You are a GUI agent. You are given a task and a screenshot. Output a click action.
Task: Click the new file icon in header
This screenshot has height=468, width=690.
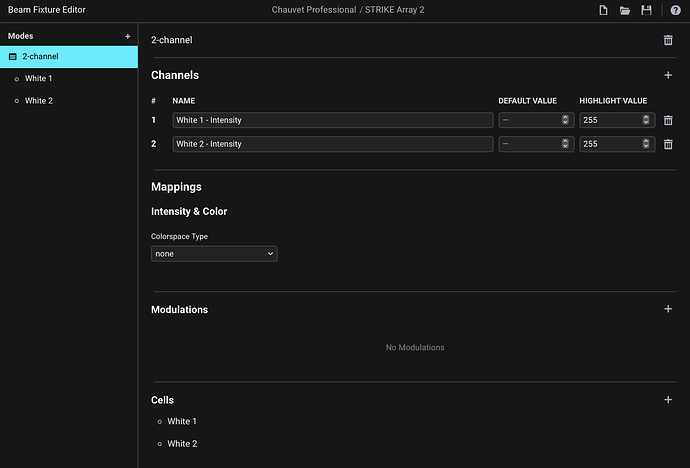[603, 10]
